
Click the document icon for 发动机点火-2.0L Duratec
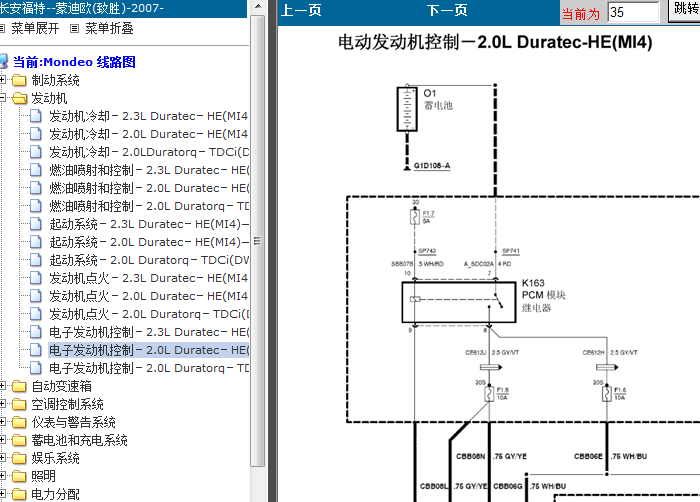click(36, 296)
